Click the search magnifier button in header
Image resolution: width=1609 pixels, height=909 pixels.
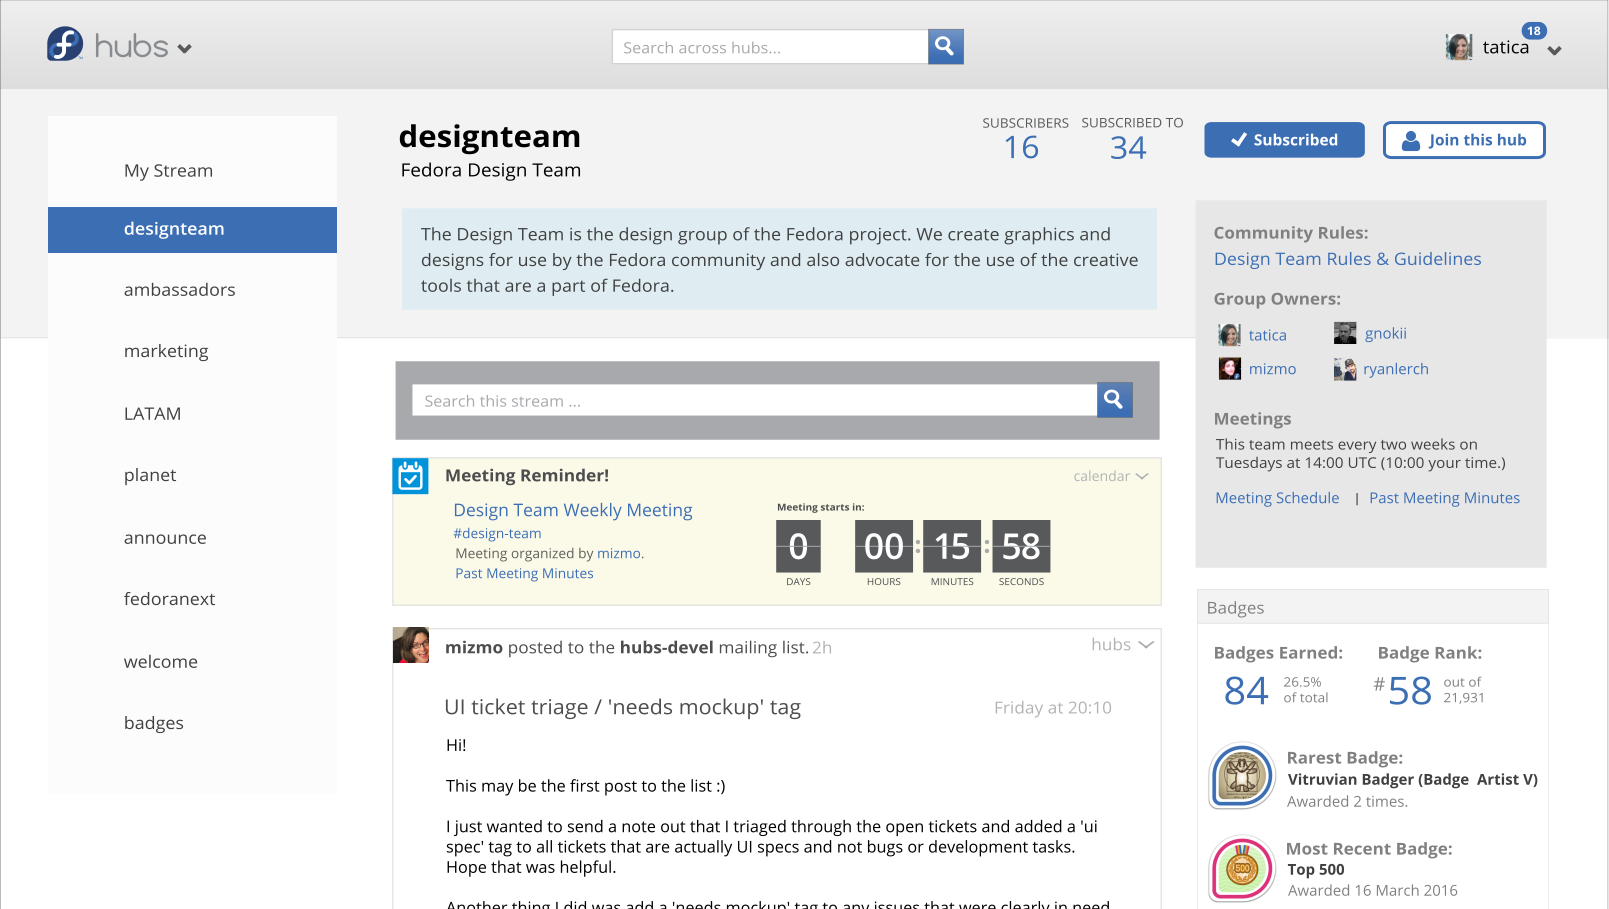pyautogui.click(x=945, y=47)
